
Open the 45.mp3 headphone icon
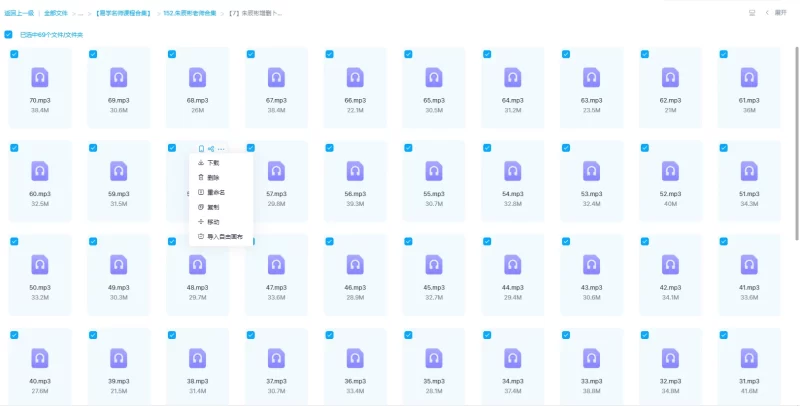click(433, 263)
